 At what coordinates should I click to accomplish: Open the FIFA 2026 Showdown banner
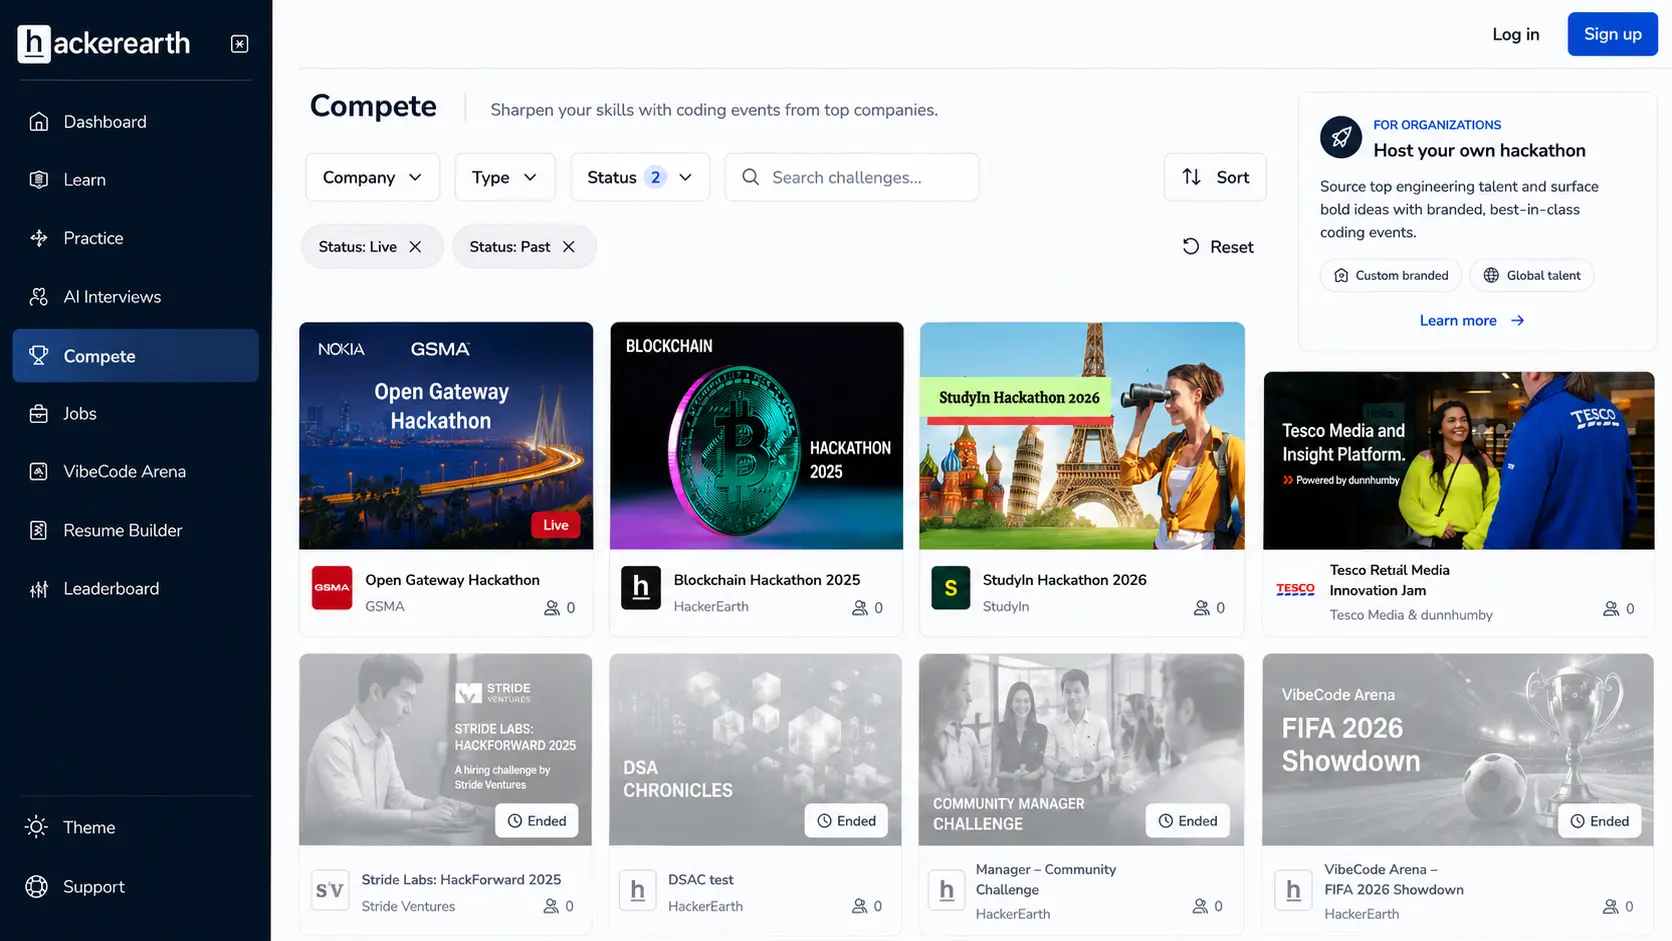tap(1458, 750)
